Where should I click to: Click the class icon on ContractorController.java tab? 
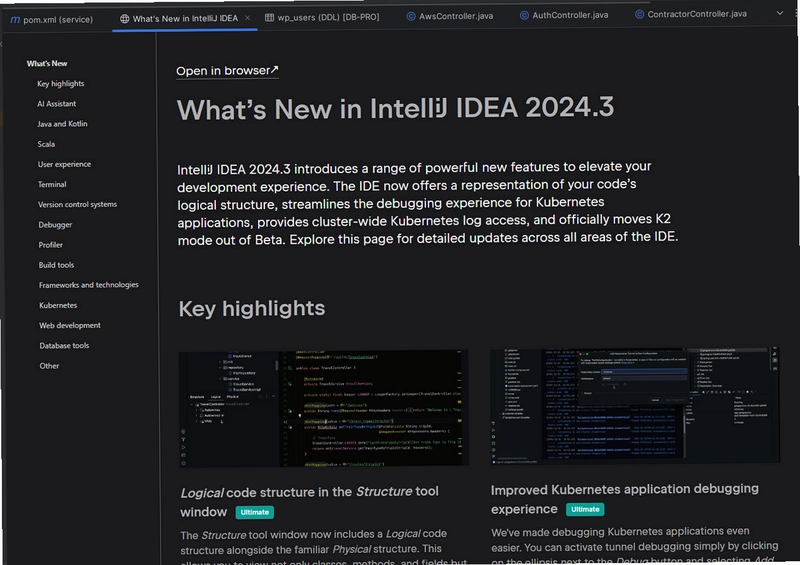pos(639,14)
